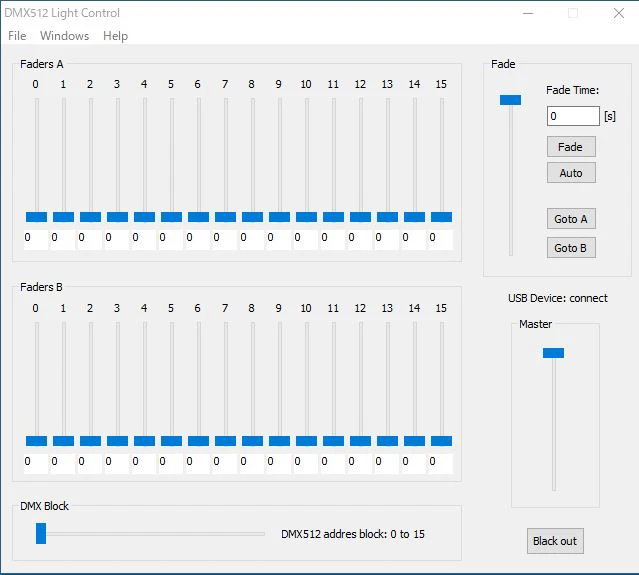The image size is (639, 575).
Task: Close the DMX512 Light Control window
Action: point(619,13)
